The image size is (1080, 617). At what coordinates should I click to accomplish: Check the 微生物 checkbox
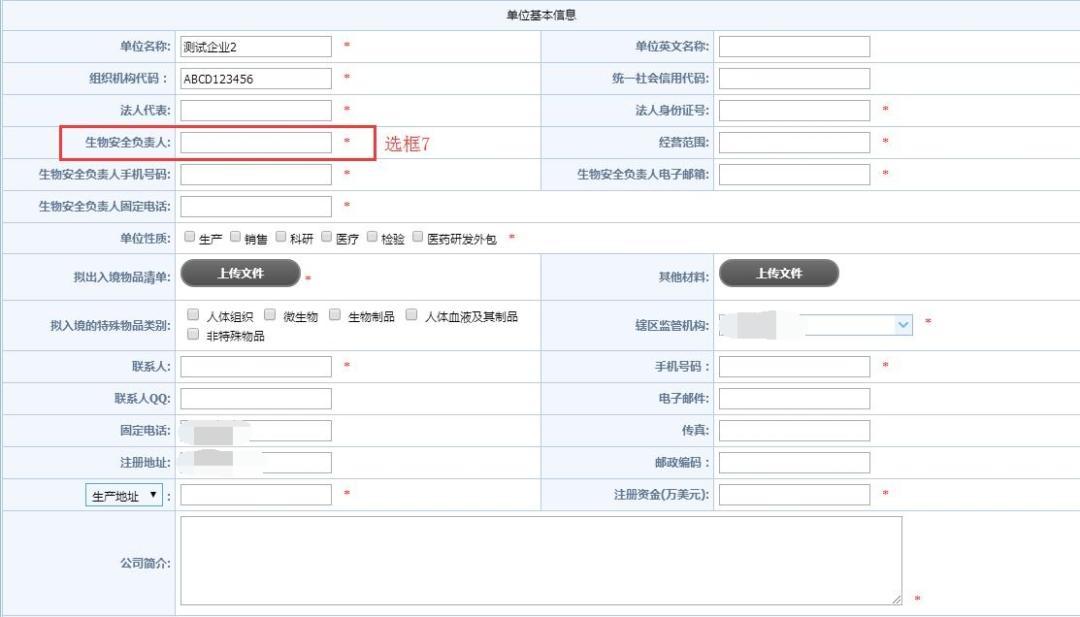[x=270, y=317]
